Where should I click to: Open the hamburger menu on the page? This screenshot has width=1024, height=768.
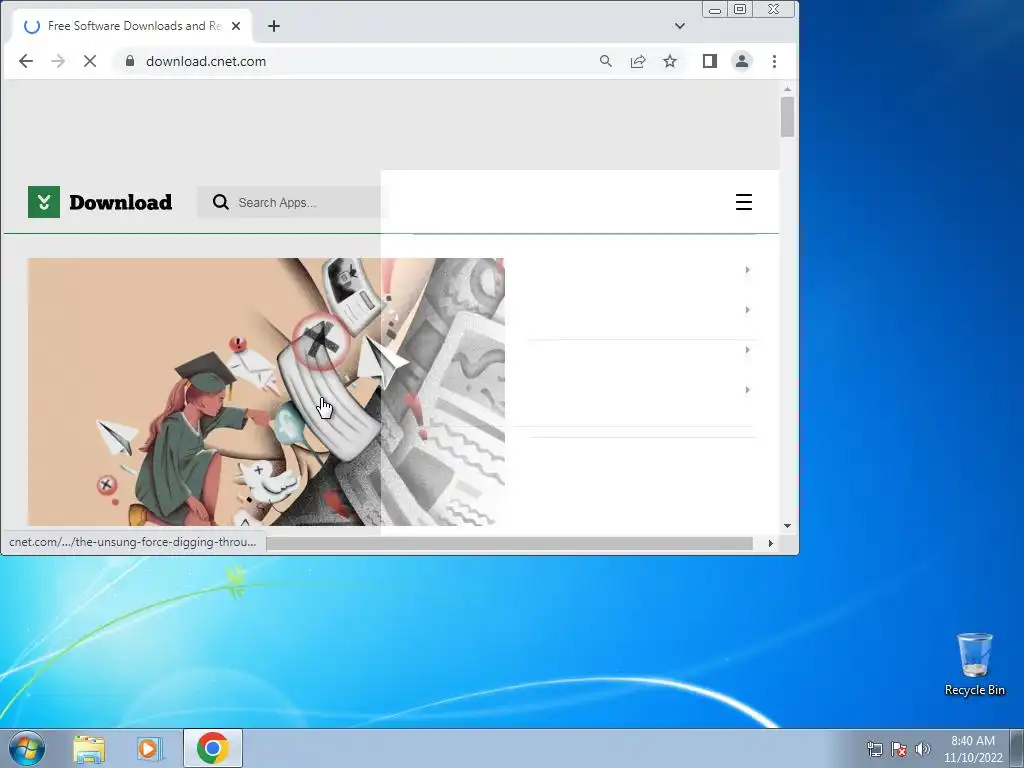(744, 202)
